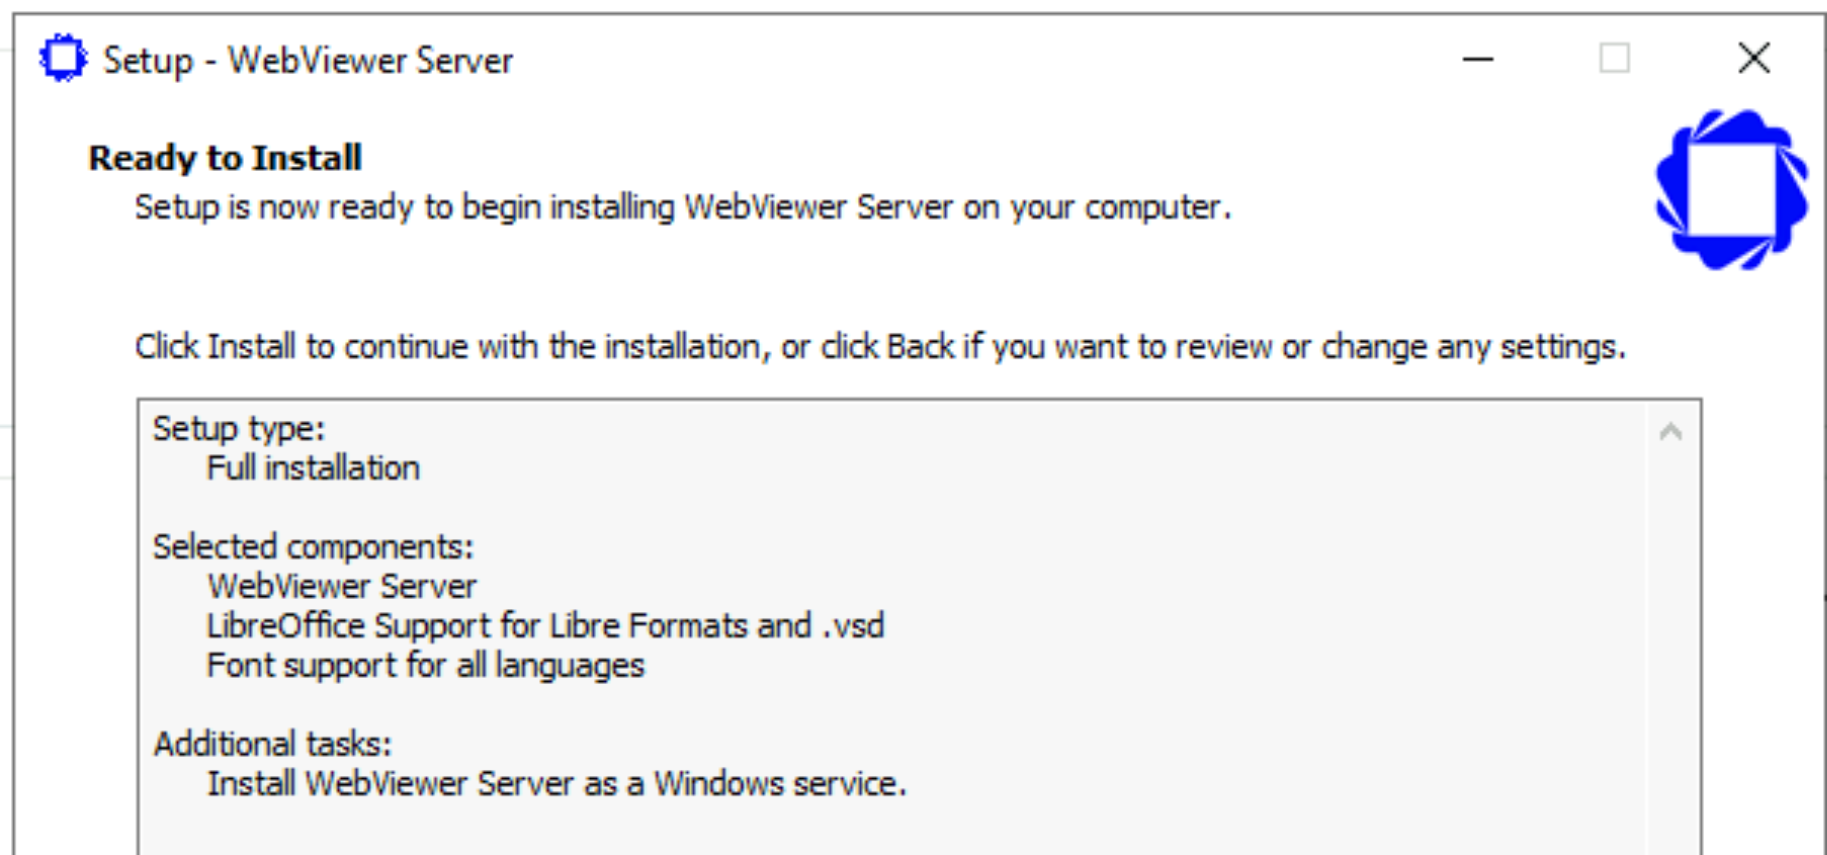This screenshot has width=1827, height=855.
Task: Select the "Full installation" line in summary
Action: coord(313,468)
